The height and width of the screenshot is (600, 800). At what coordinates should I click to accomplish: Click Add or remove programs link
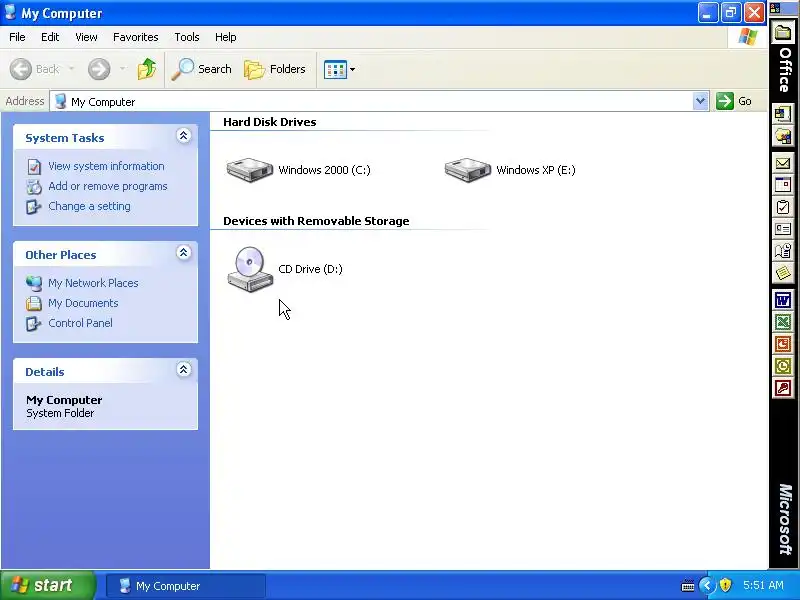(108, 186)
